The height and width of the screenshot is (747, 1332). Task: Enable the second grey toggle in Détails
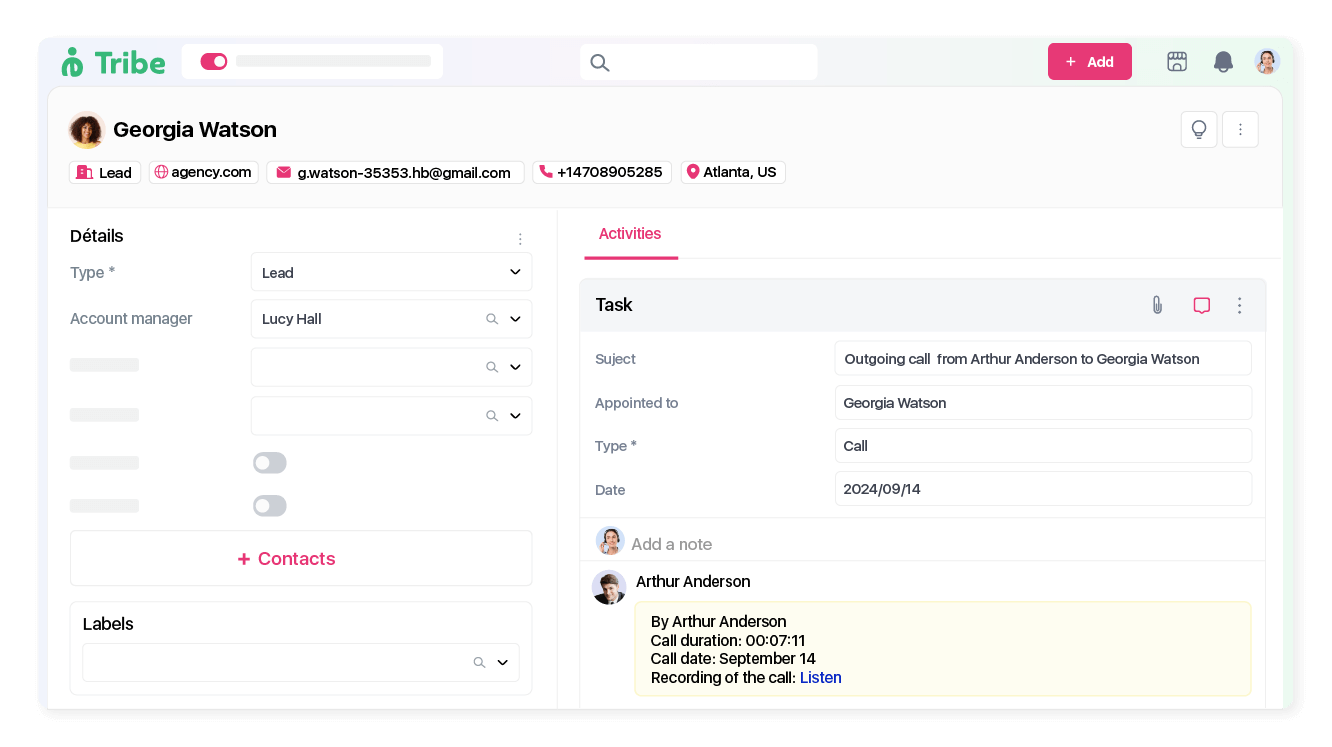point(270,506)
